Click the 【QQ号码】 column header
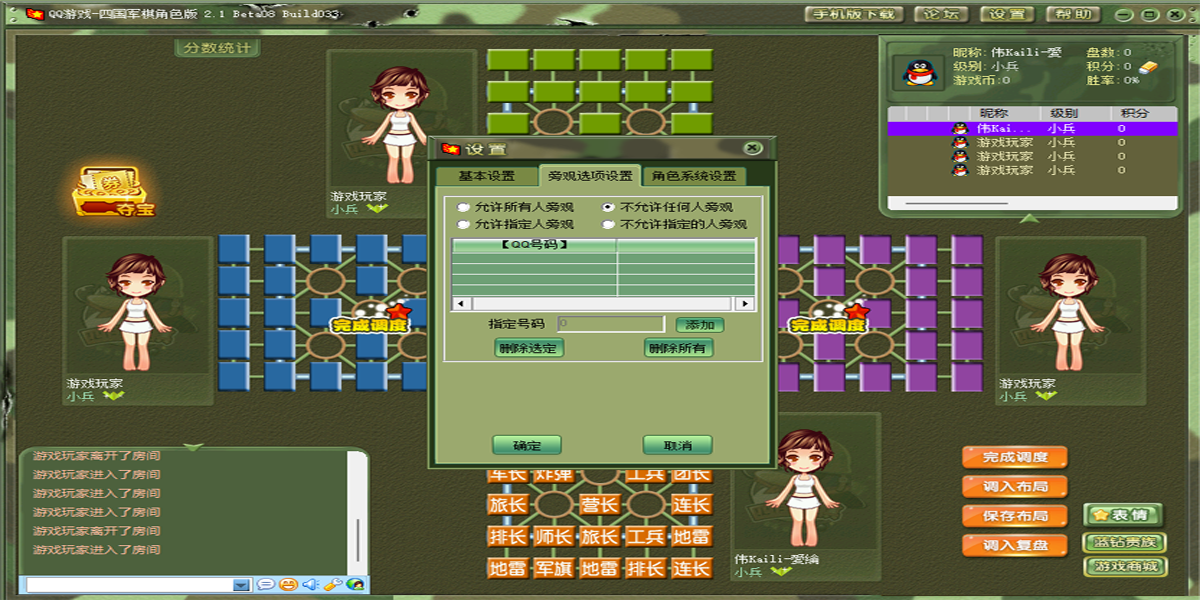Screen dimensions: 1200x600 pyautogui.click(x=535, y=244)
